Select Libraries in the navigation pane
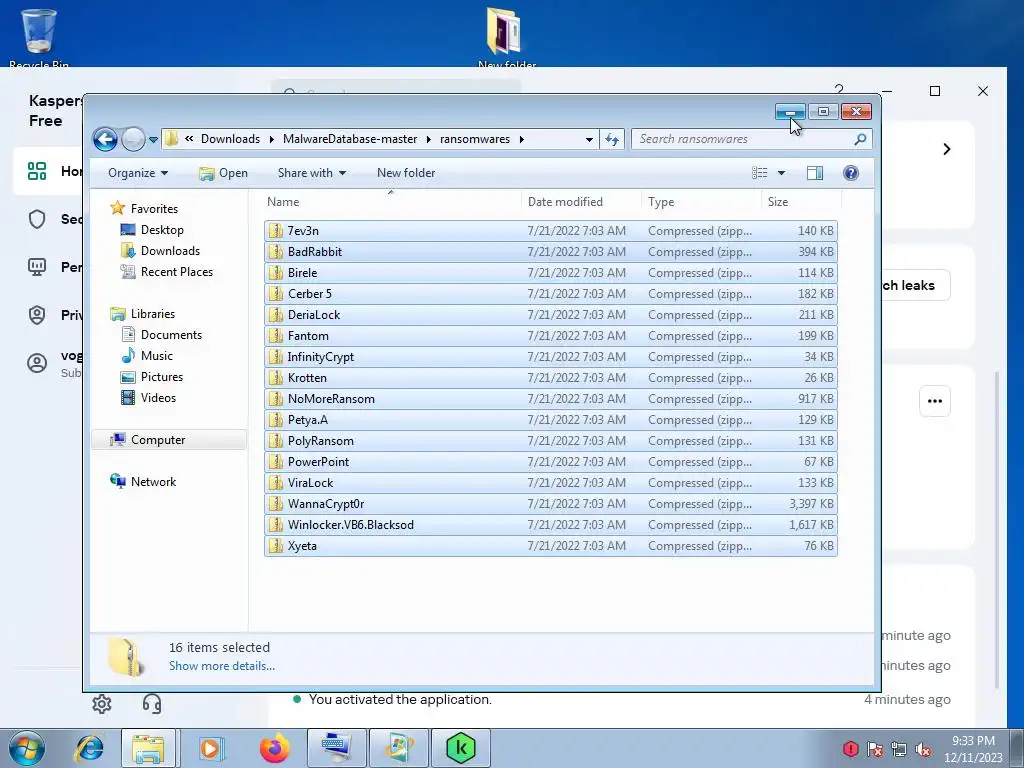This screenshot has height=768, width=1024. click(153, 314)
